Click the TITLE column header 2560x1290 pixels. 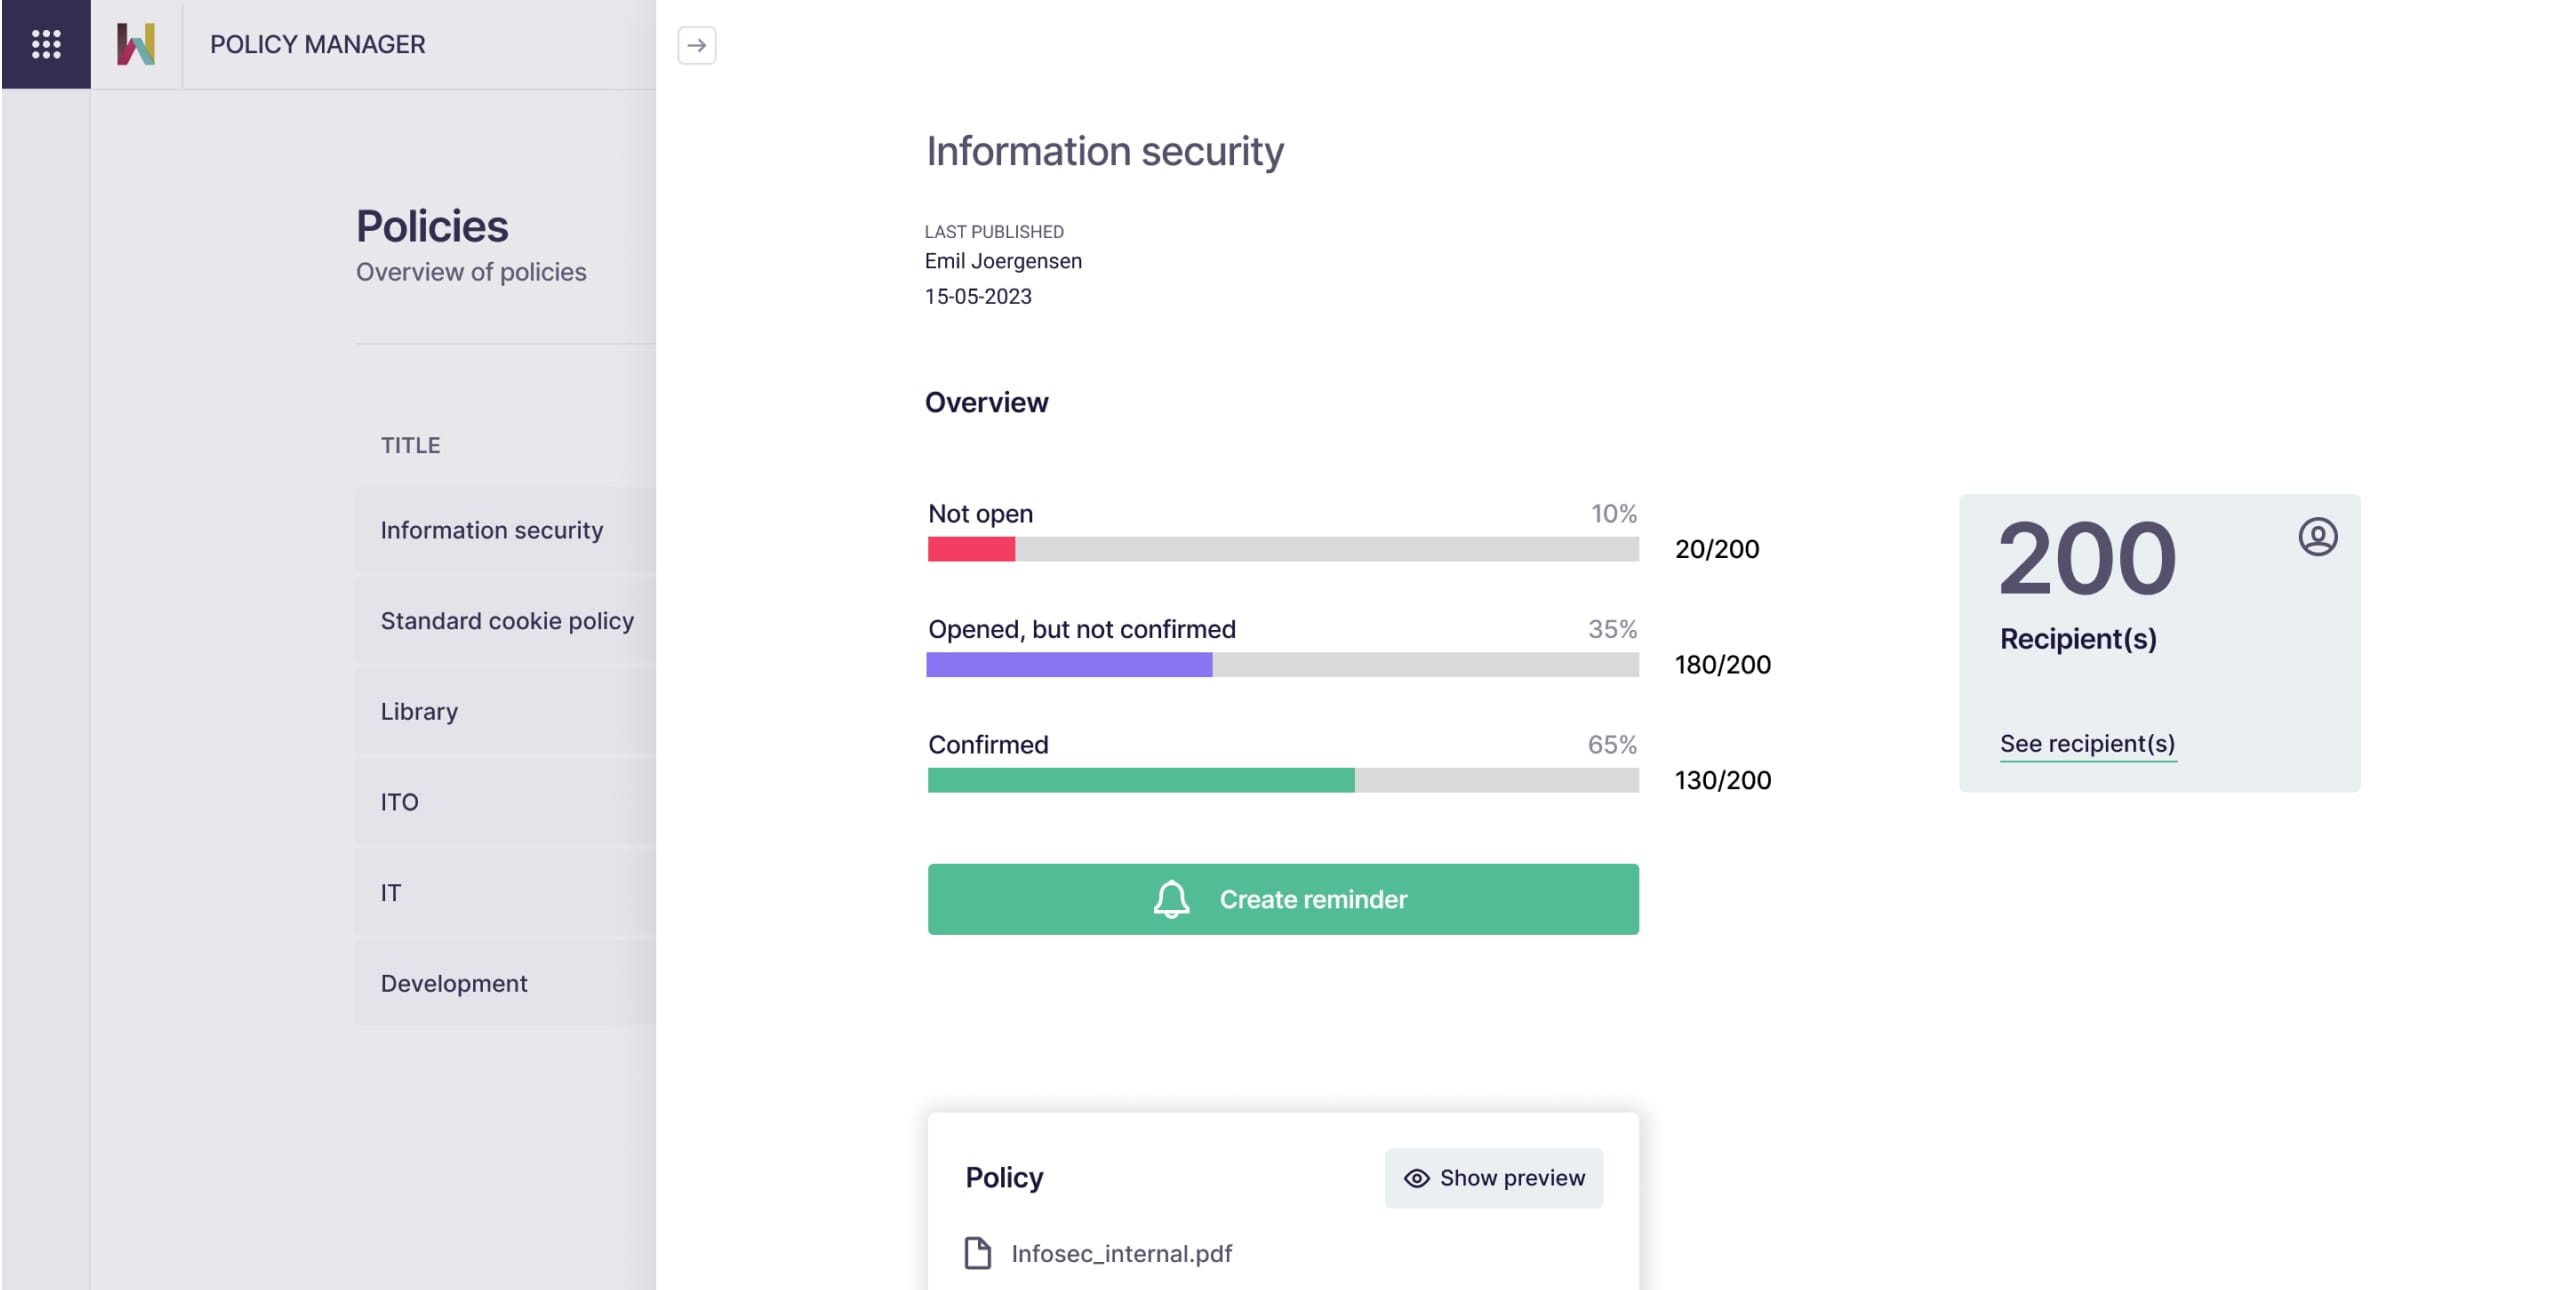tap(410, 445)
